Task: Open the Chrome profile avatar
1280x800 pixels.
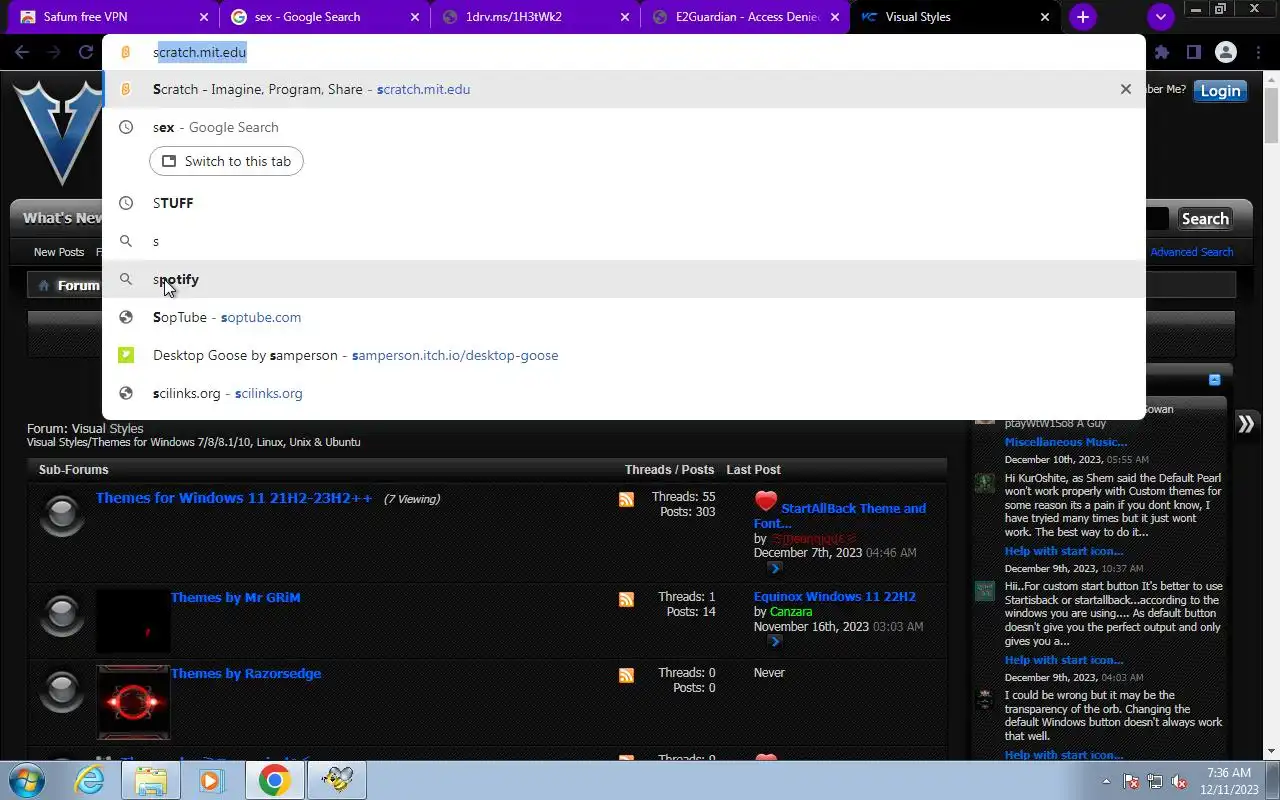Action: tap(1225, 52)
